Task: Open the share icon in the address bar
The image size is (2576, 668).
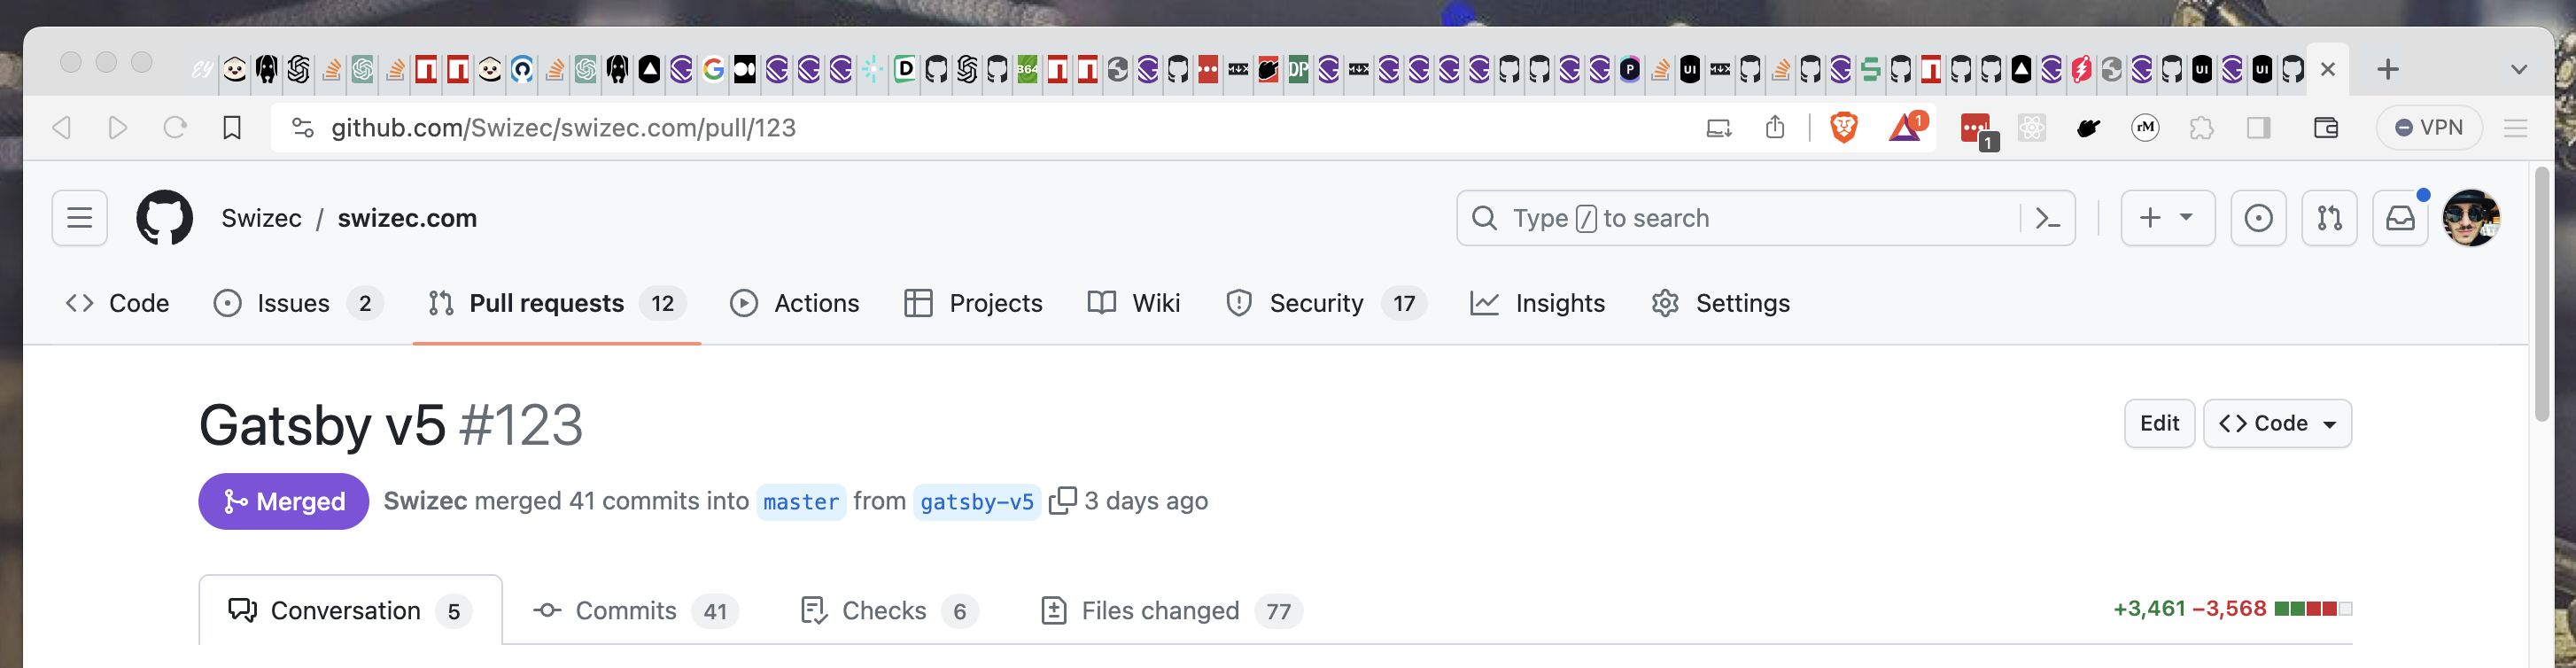Action: coord(1775,127)
